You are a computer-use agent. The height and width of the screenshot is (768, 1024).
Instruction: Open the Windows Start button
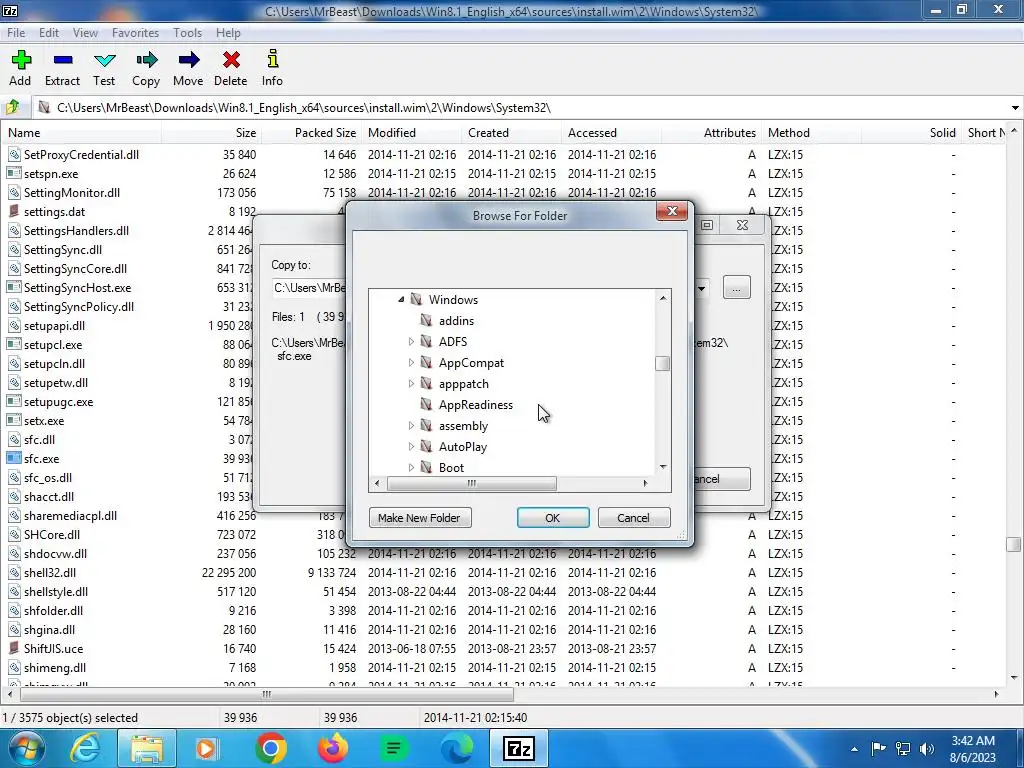[25, 748]
